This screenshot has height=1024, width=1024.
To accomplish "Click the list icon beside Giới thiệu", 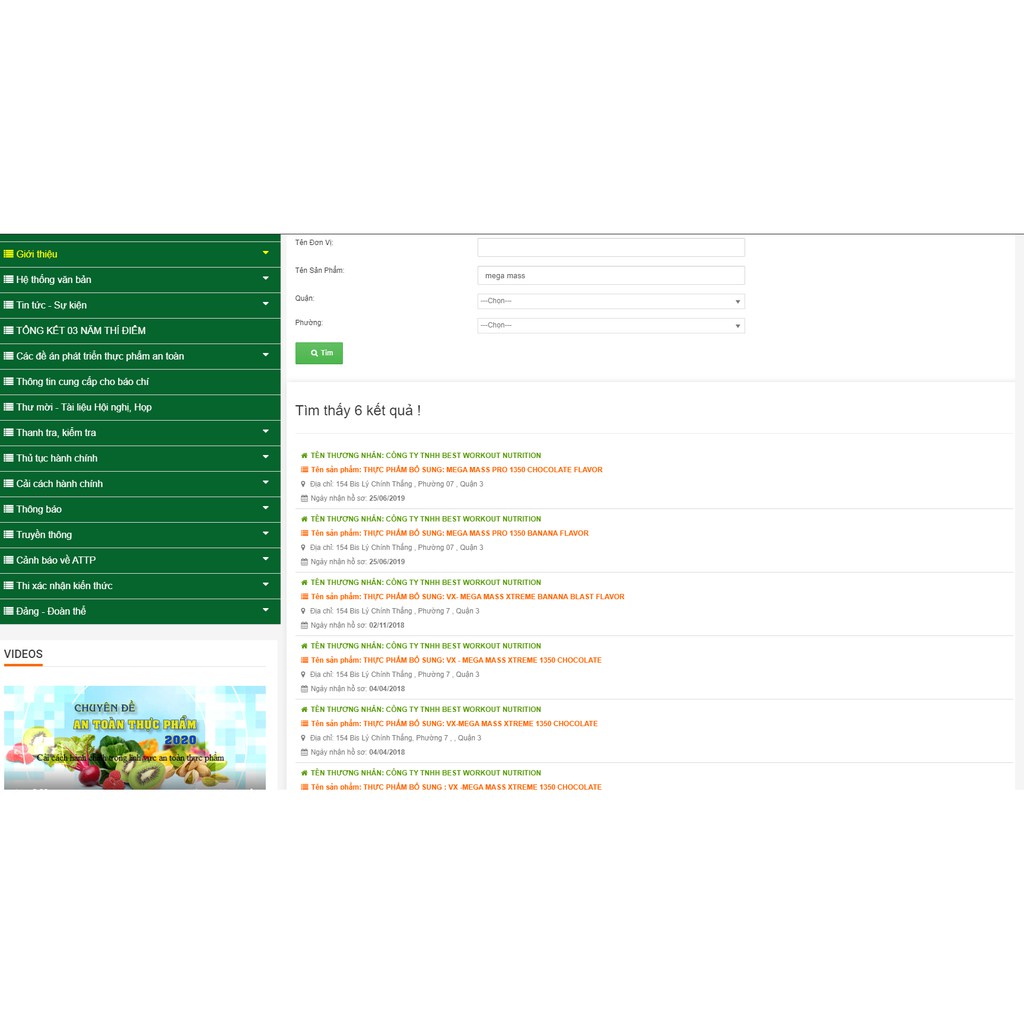I will click(x=9, y=254).
